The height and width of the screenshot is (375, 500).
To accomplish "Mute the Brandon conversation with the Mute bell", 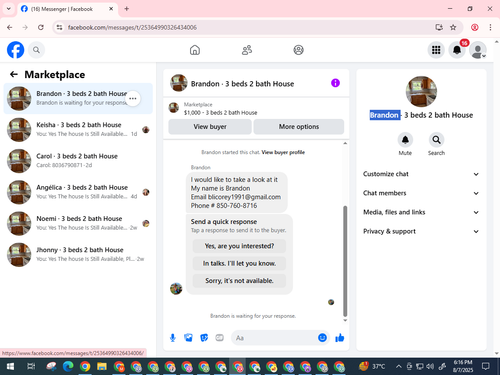I will (405, 140).
